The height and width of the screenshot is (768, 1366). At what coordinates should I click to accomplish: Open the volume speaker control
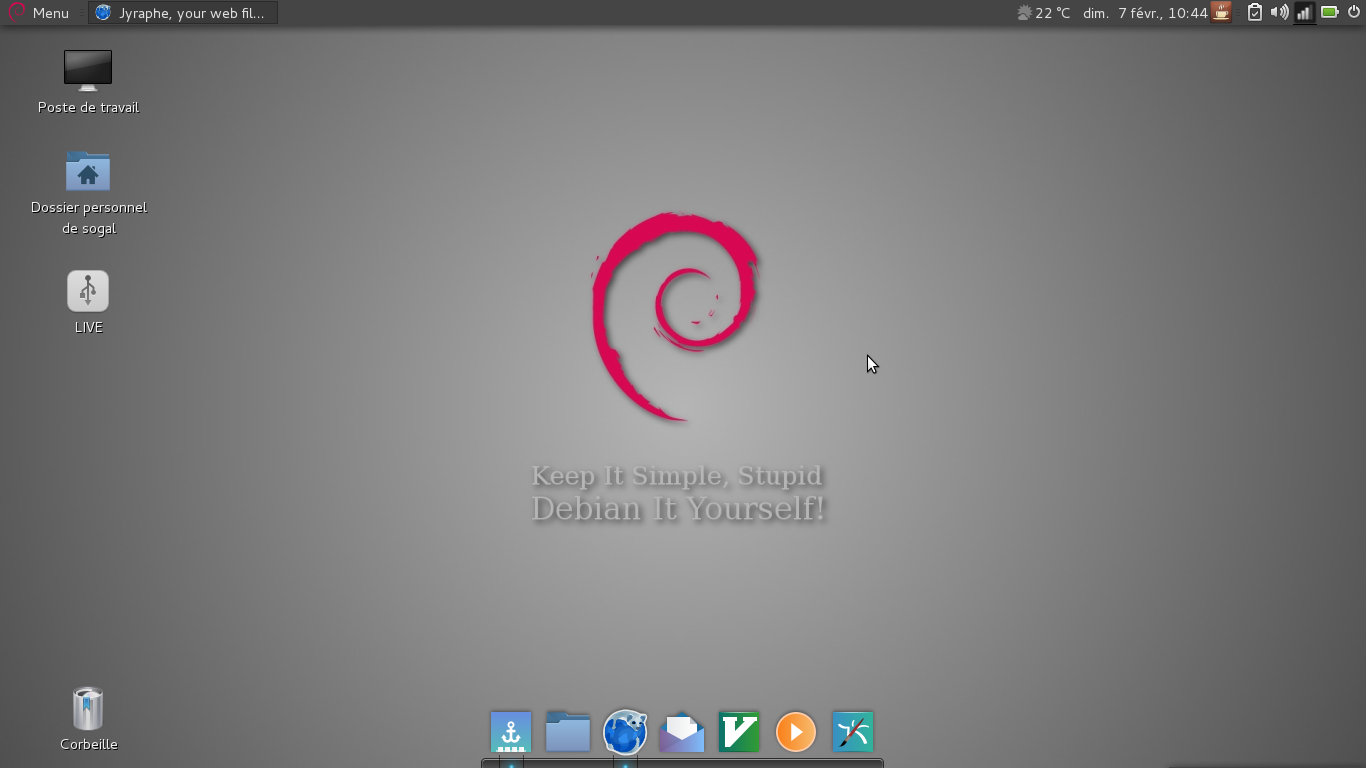pyautogui.click(x=1279, y=13)
